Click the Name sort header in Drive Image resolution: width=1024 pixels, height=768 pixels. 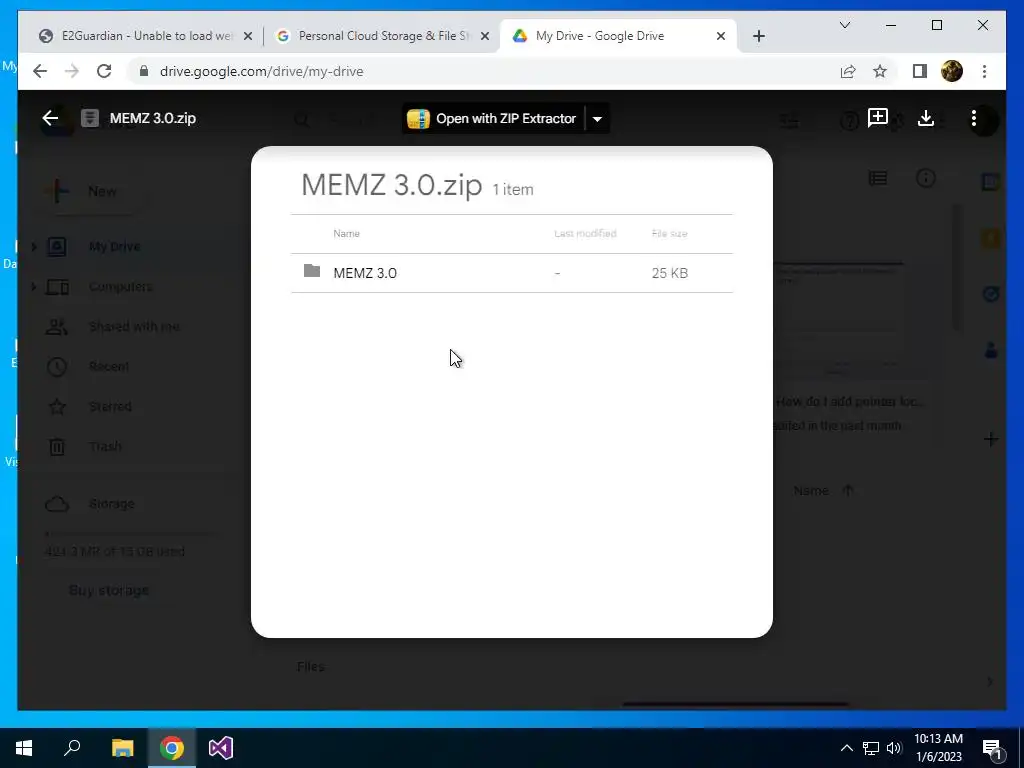(x=811, y=490)
